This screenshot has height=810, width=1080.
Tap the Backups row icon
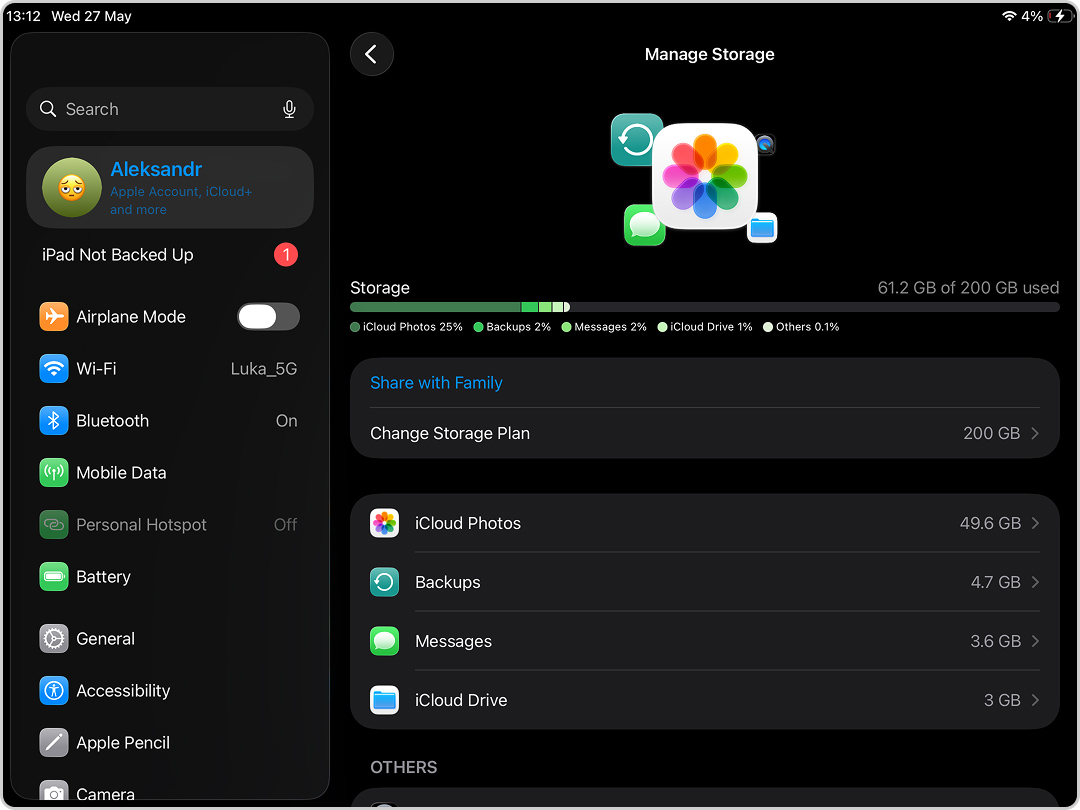(384, 582)
